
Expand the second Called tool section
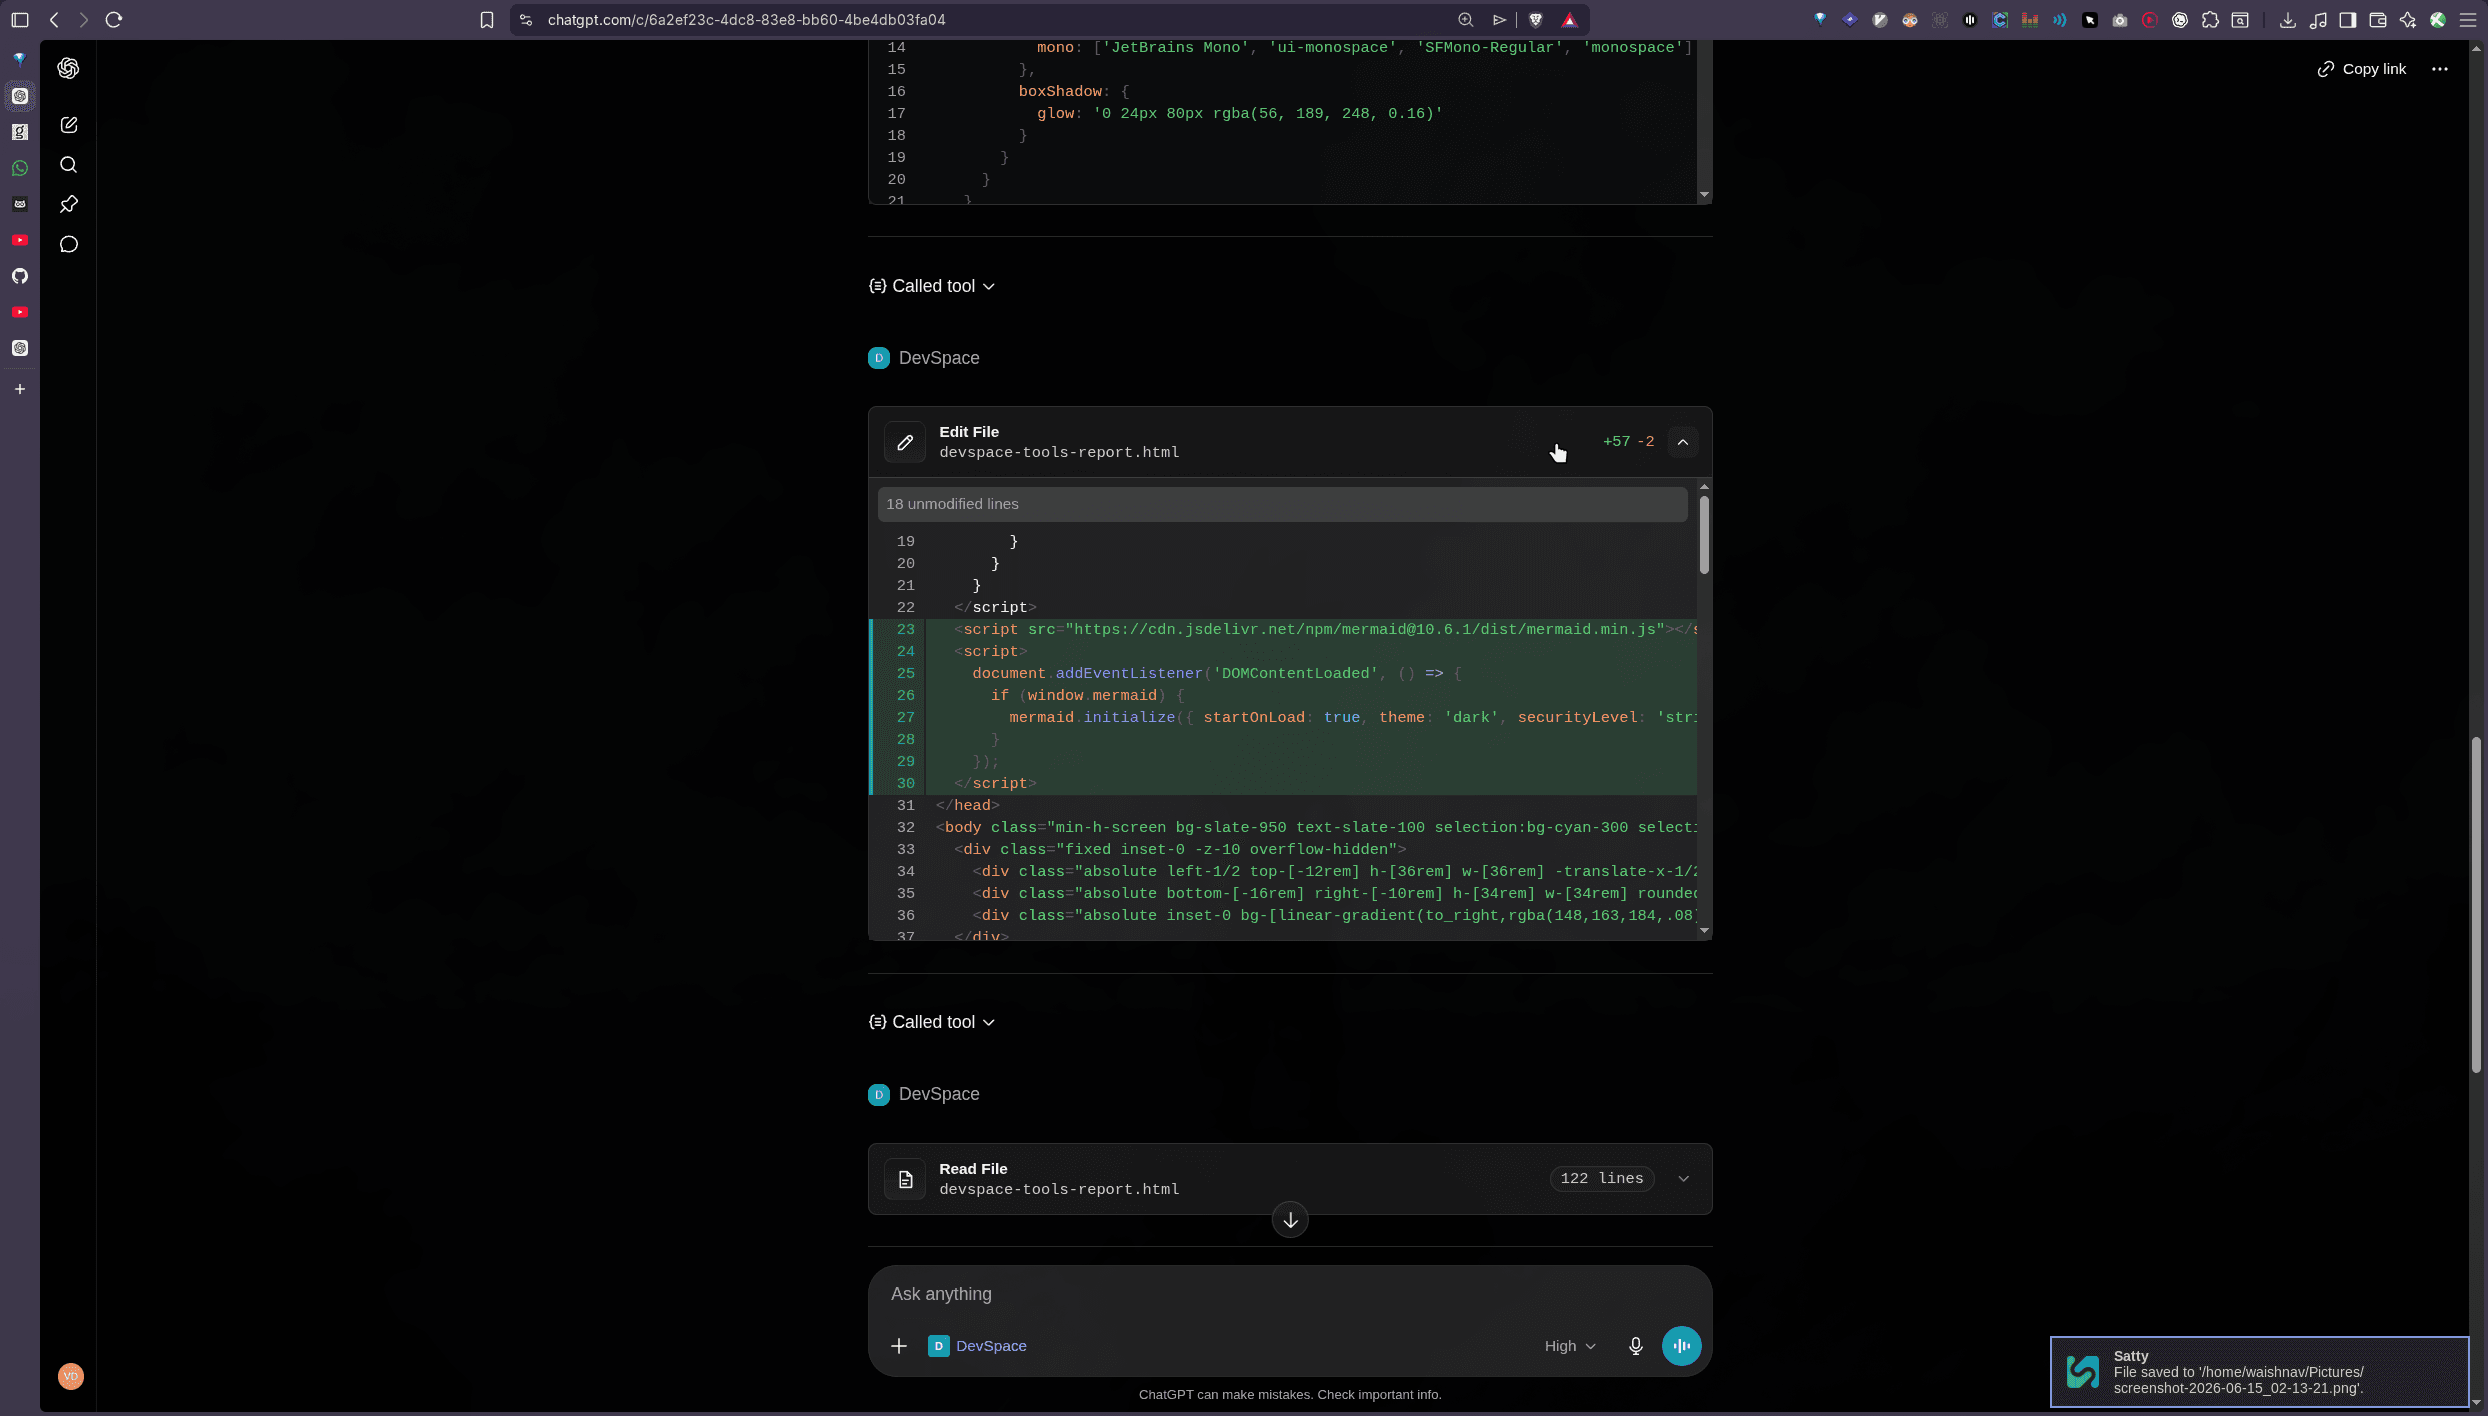click(932, 1022)
